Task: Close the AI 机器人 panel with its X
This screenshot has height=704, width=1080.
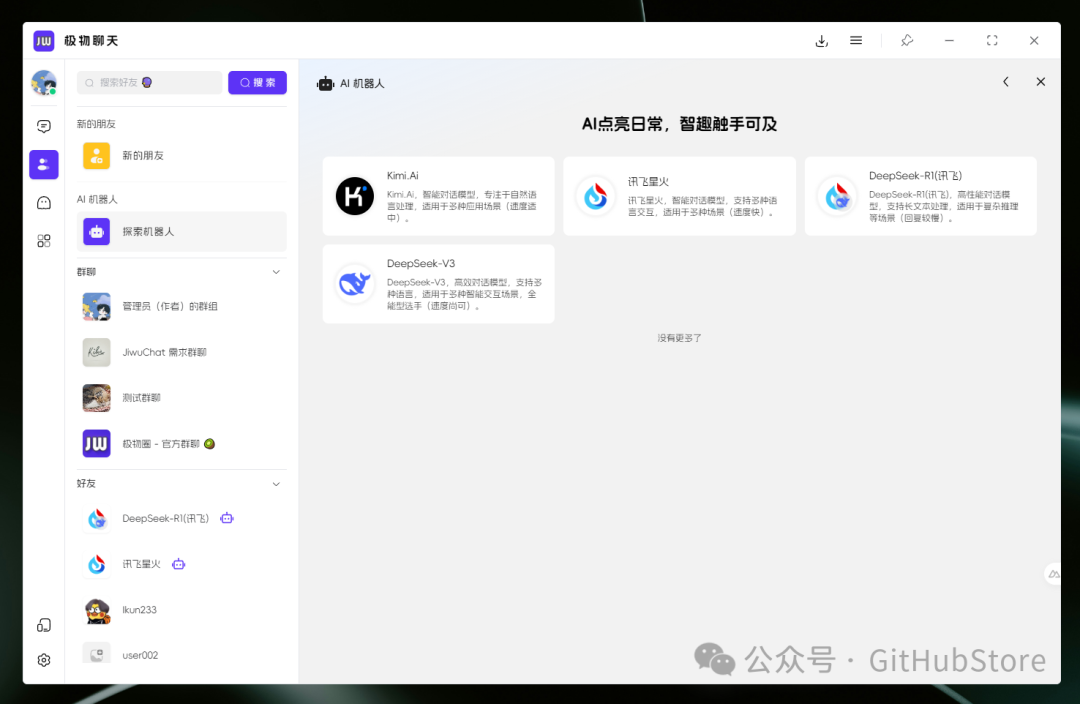Action: [x=1041, y=82]
